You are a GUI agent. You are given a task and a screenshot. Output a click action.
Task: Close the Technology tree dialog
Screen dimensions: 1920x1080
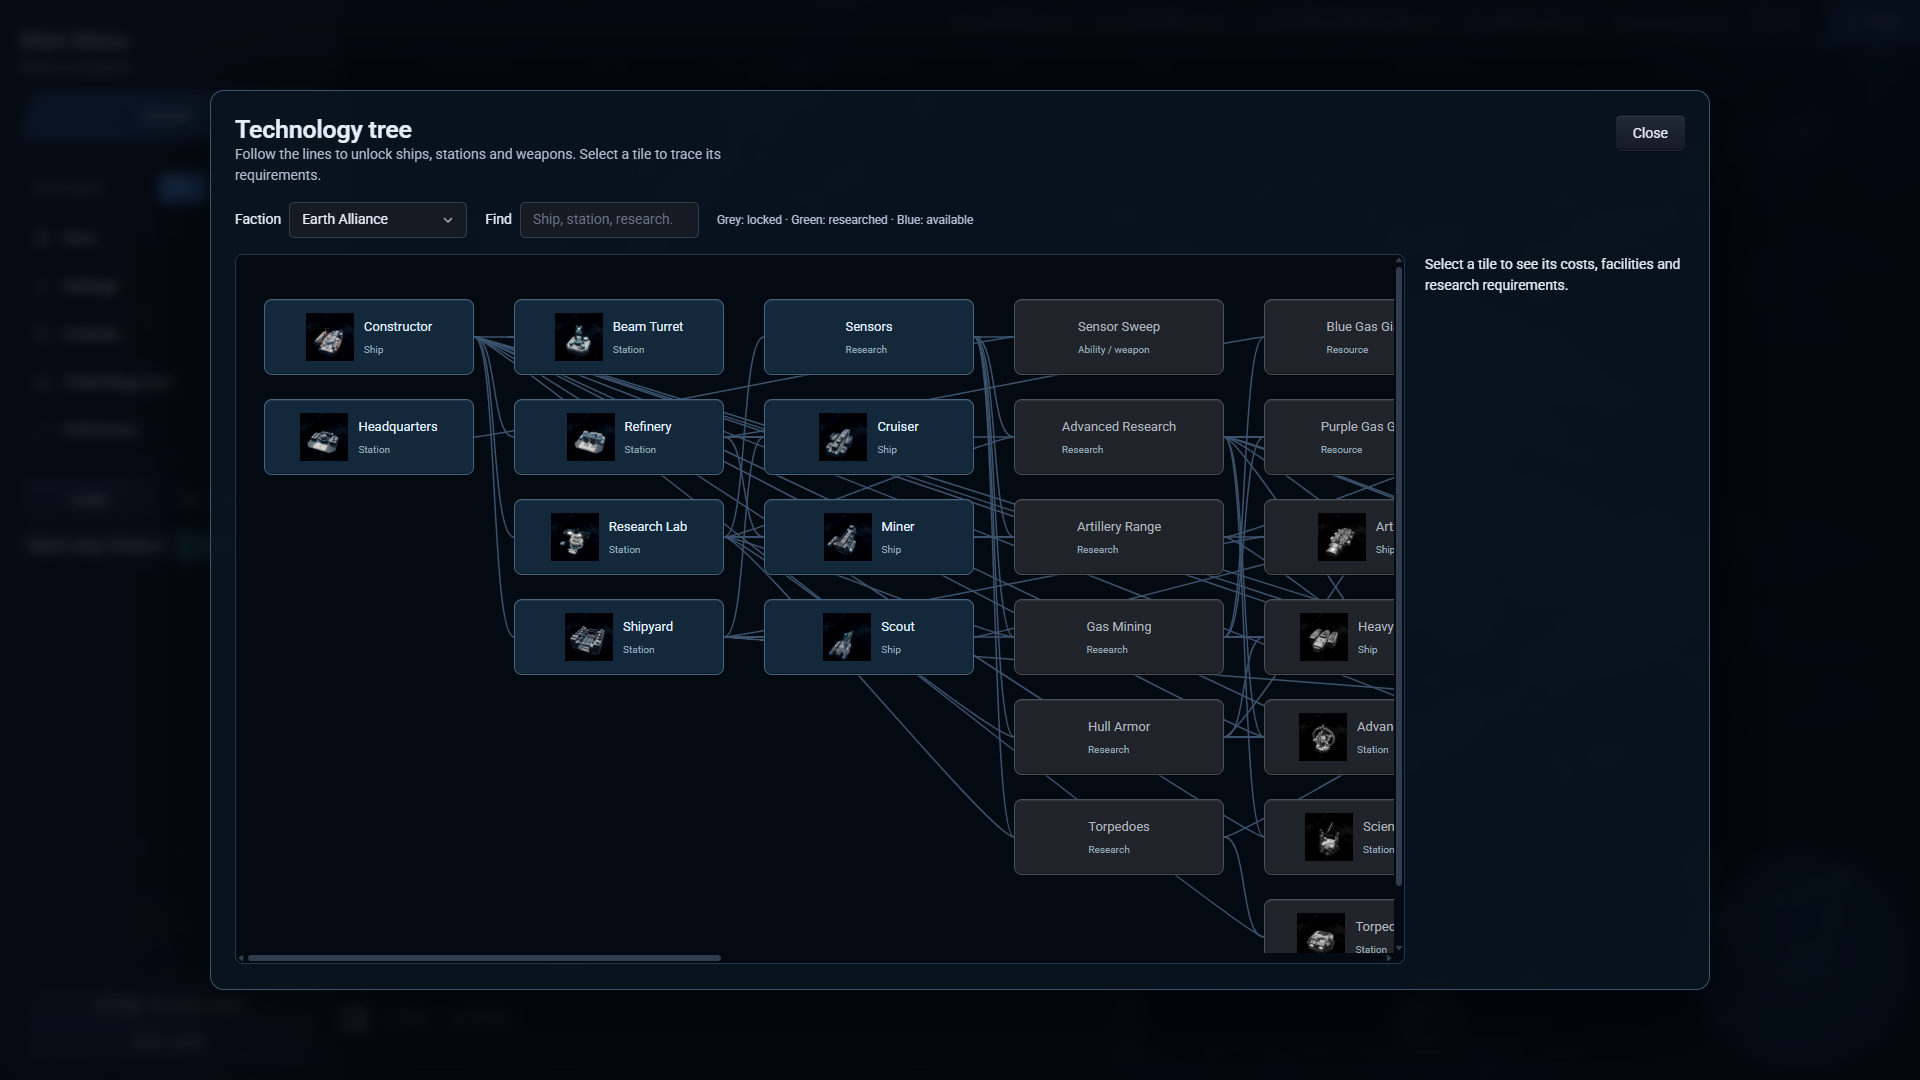[1650, 133]
